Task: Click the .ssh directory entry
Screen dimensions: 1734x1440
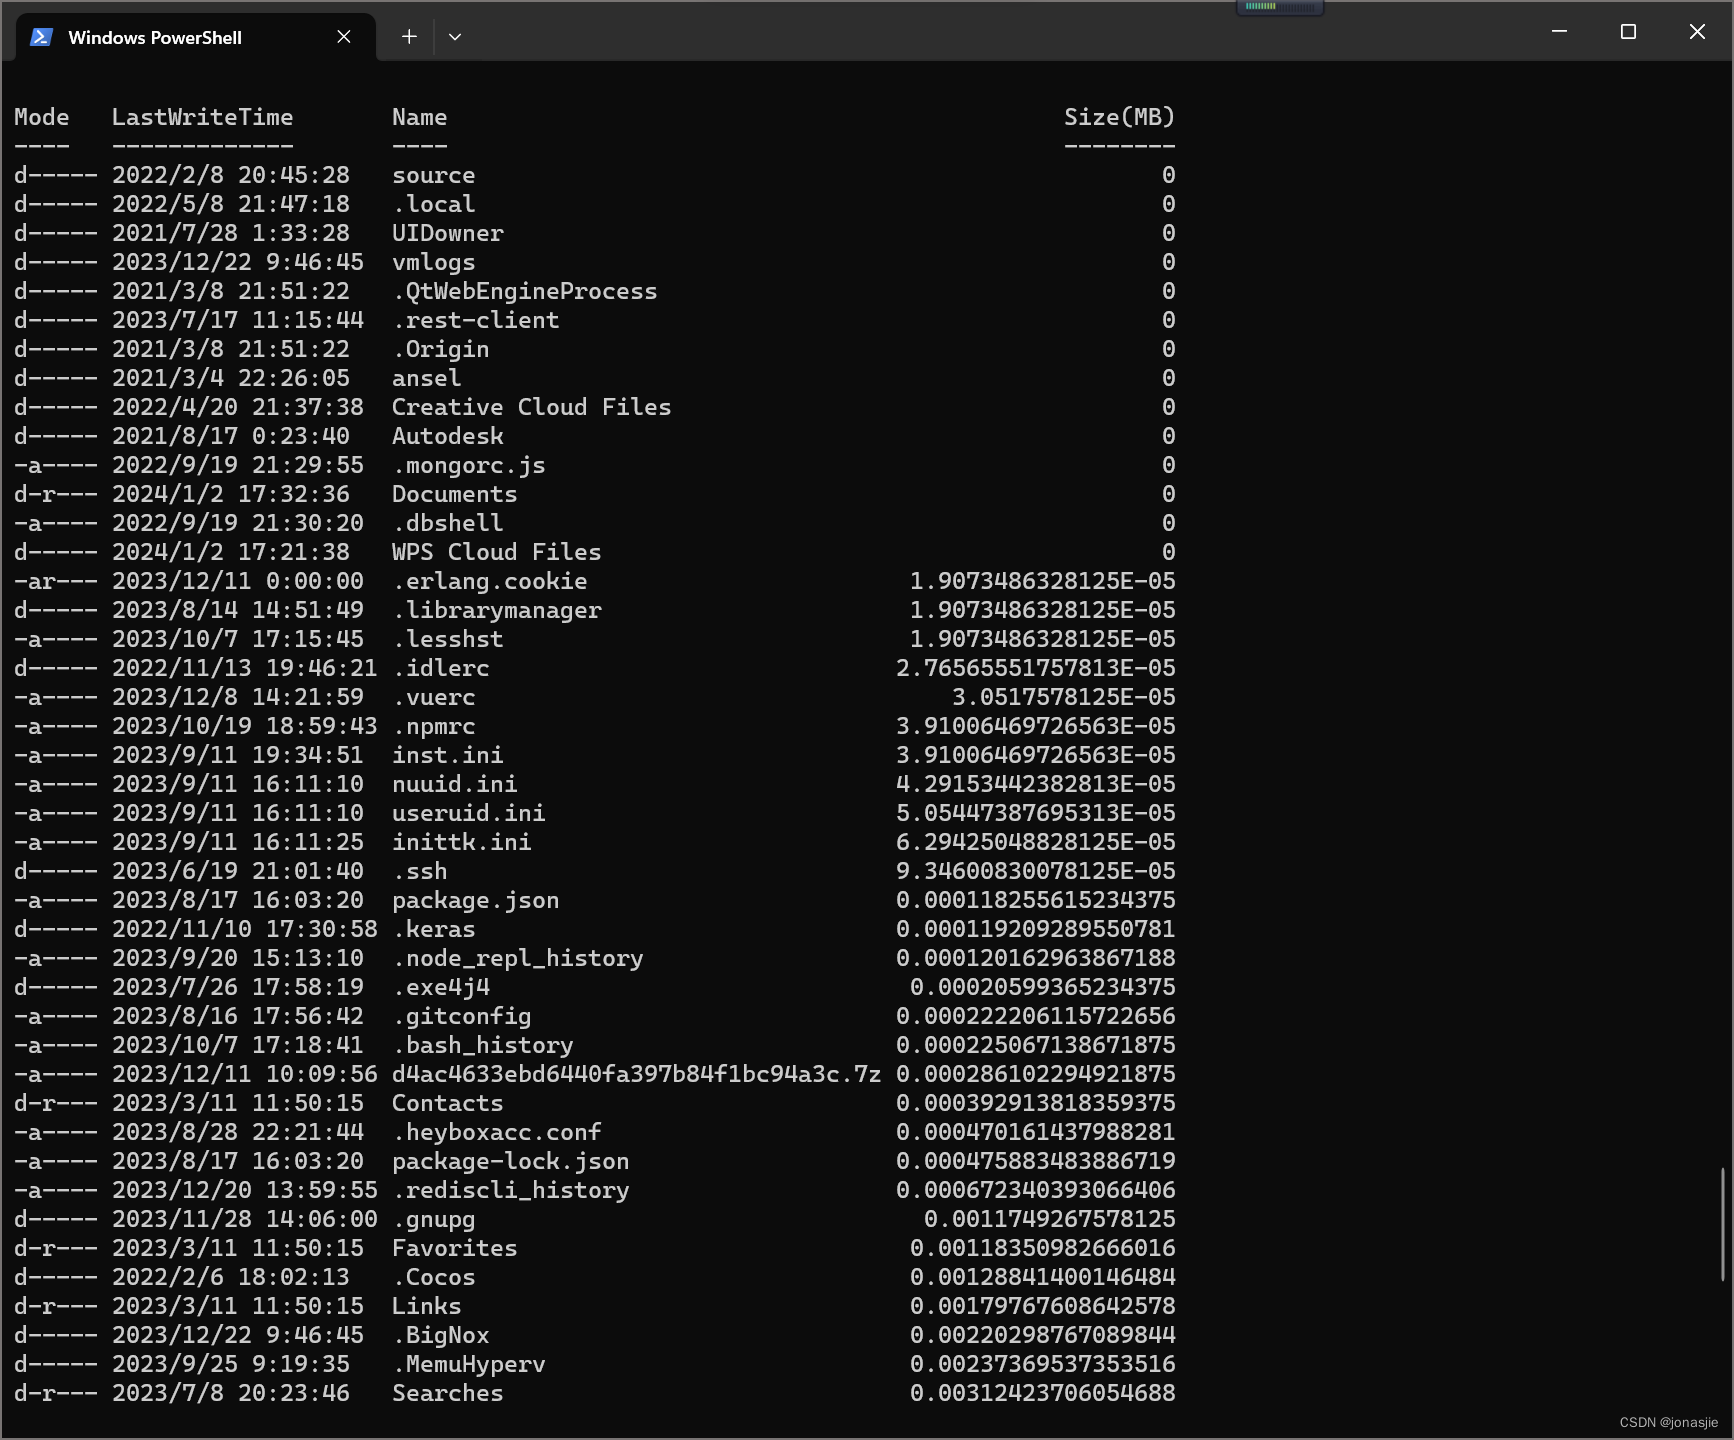Action: coord(419,871)
